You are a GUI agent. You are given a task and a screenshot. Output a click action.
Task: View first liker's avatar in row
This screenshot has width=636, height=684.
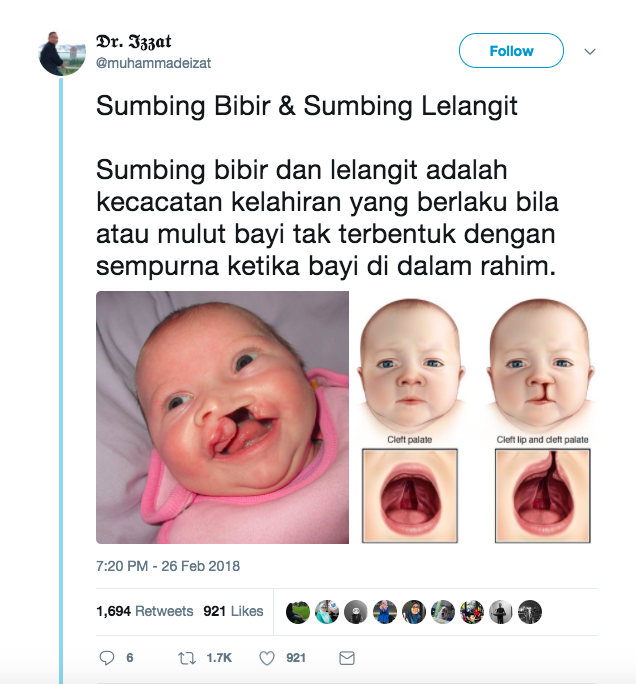(297, 612)
